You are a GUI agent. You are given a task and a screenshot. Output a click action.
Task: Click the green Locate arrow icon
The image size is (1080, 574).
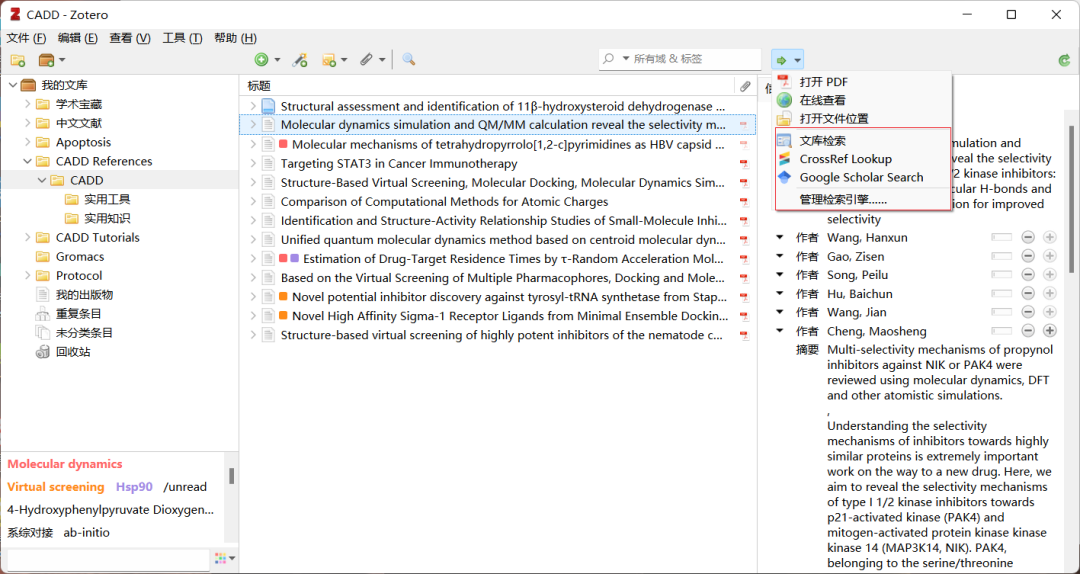[781, 61]
